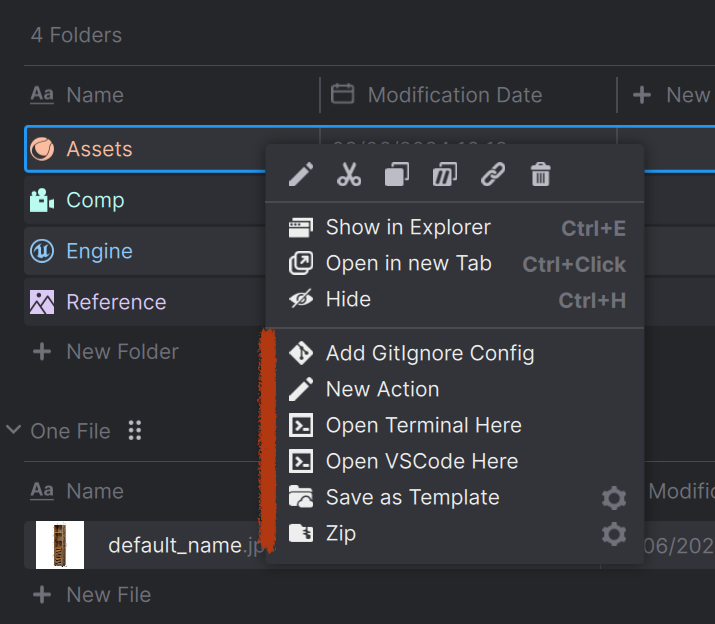This screenshot has height=624, width=715.
Task: Click the copy path icon
Action: tap(444, 175)
